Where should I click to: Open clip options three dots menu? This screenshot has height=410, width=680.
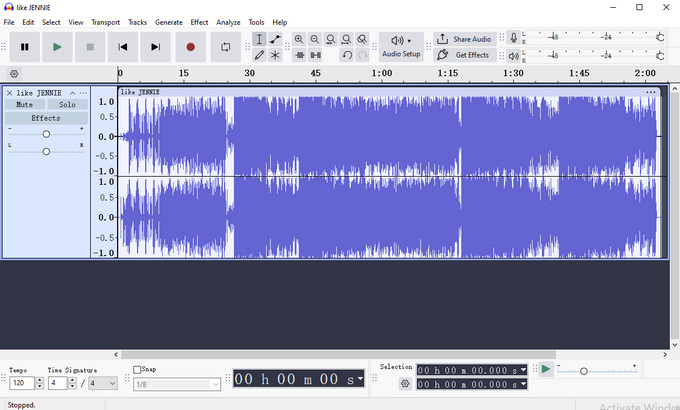tap(651, 92)
